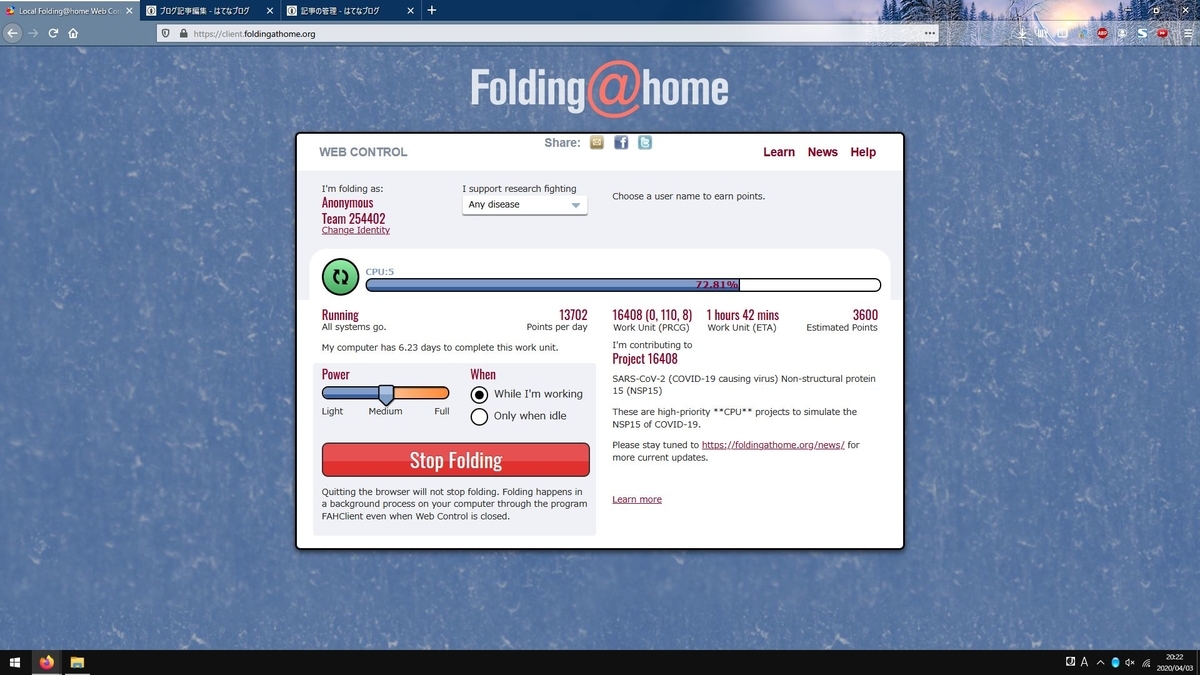Click the Anonymous user name text
This screenshot has width=1200, height=675.
pos(348,203)
